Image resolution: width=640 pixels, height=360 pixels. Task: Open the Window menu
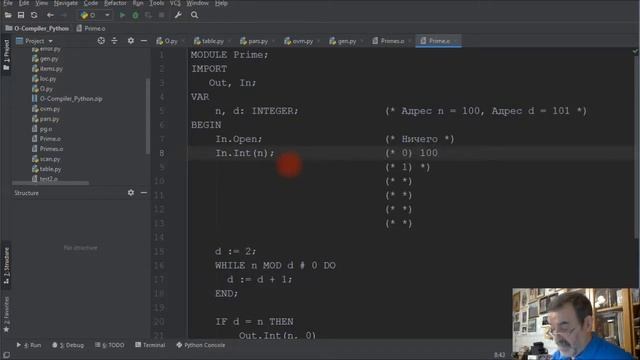pyautogui.click(x=197, y=3)
